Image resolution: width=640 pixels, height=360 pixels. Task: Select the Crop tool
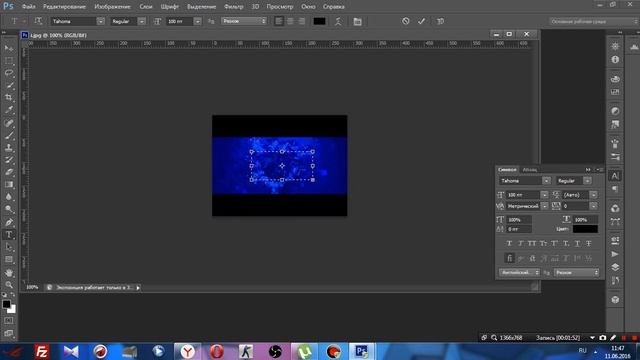[9, 98]
